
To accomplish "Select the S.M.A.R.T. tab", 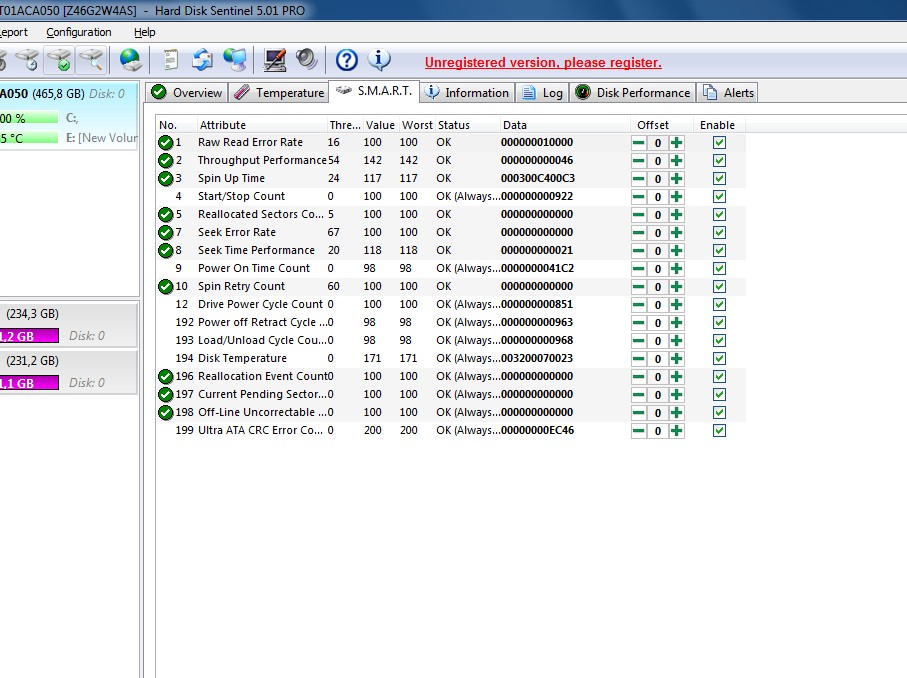I will click(x=374, y=91).
